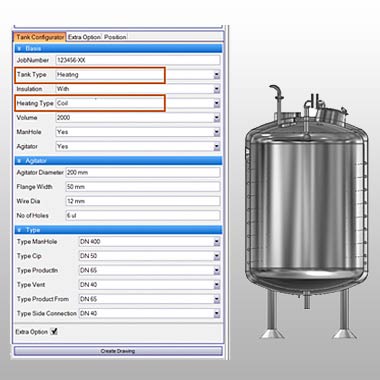Screen dimensions: 380x380
Task: Collapse the Type section header
Action: pos(118,230)
